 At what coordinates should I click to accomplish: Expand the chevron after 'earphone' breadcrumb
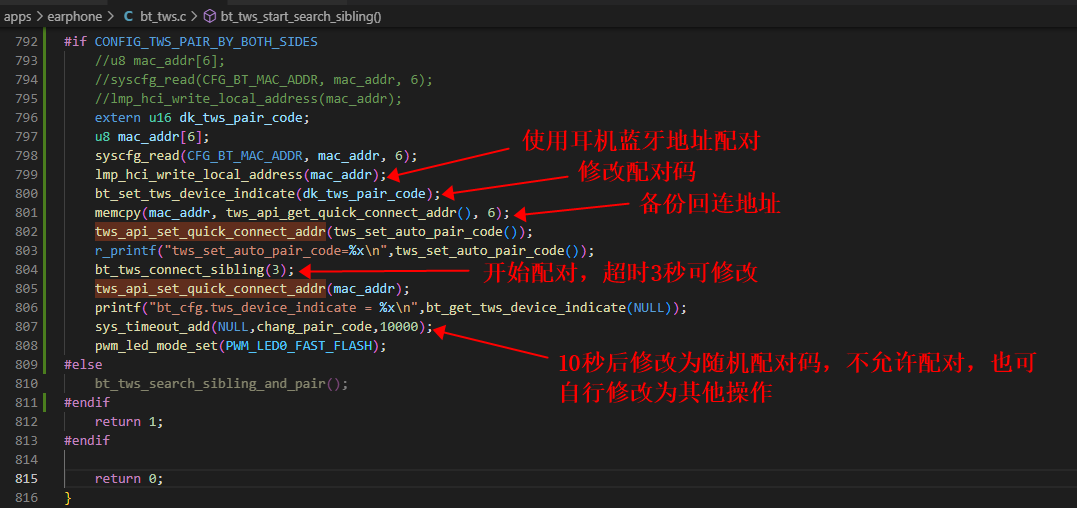click(111, 16)
